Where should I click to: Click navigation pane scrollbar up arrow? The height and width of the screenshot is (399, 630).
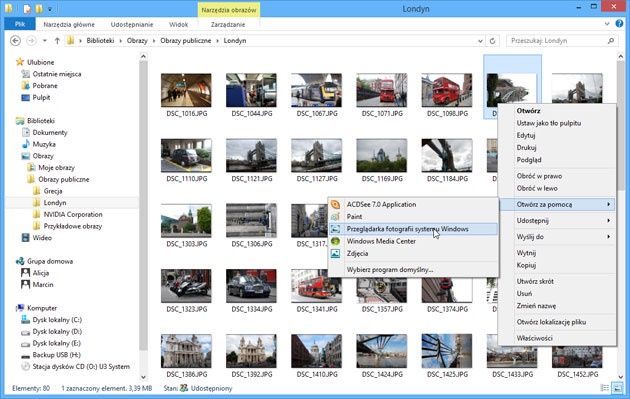click(143, 57)
